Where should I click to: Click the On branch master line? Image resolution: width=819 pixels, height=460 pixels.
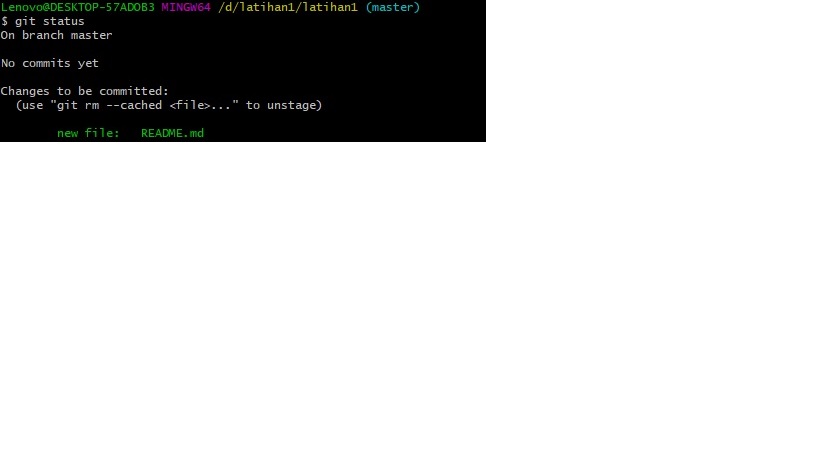tap(56, 36)
